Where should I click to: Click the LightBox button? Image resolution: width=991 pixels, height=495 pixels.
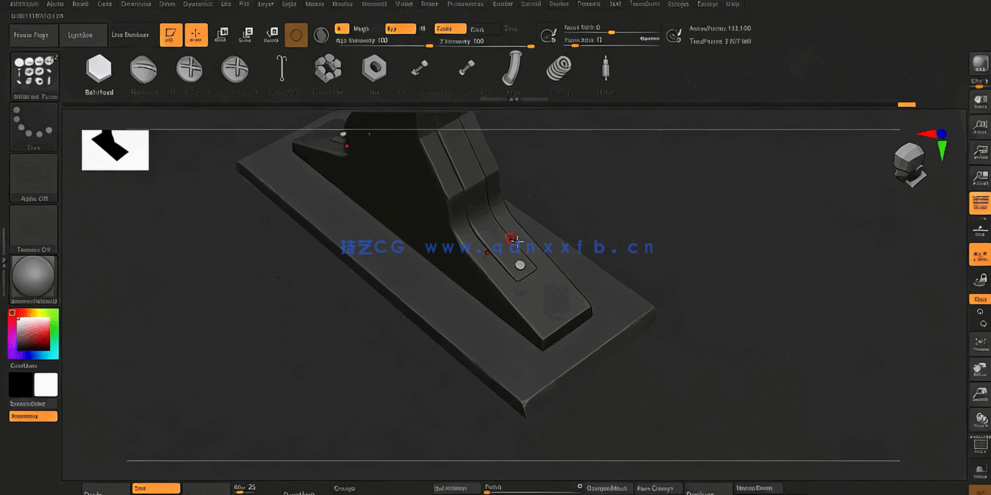coord(83,35)
